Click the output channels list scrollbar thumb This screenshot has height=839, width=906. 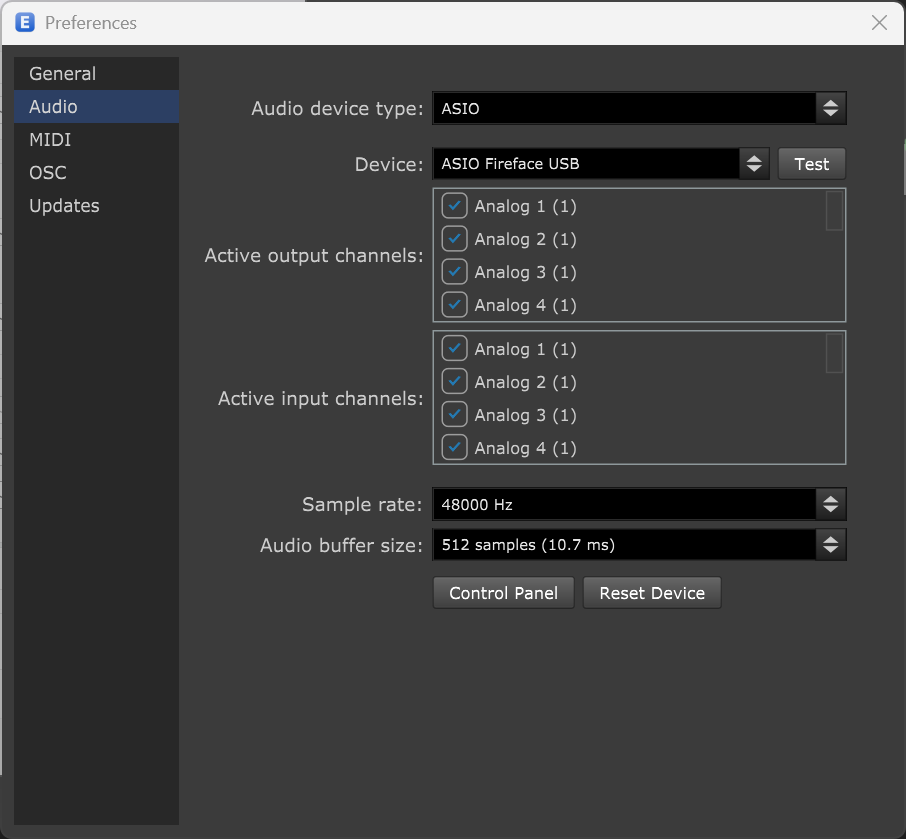[x=834, y=211]
